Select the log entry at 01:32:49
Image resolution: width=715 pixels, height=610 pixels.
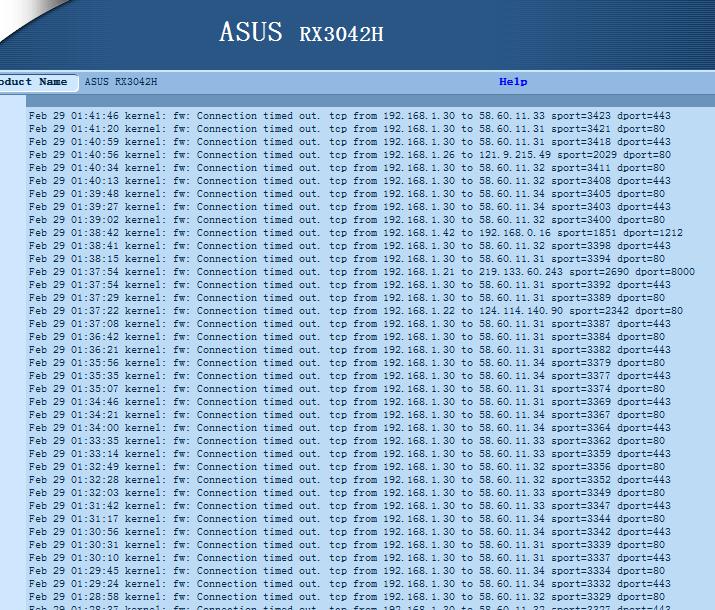point(347,467)
